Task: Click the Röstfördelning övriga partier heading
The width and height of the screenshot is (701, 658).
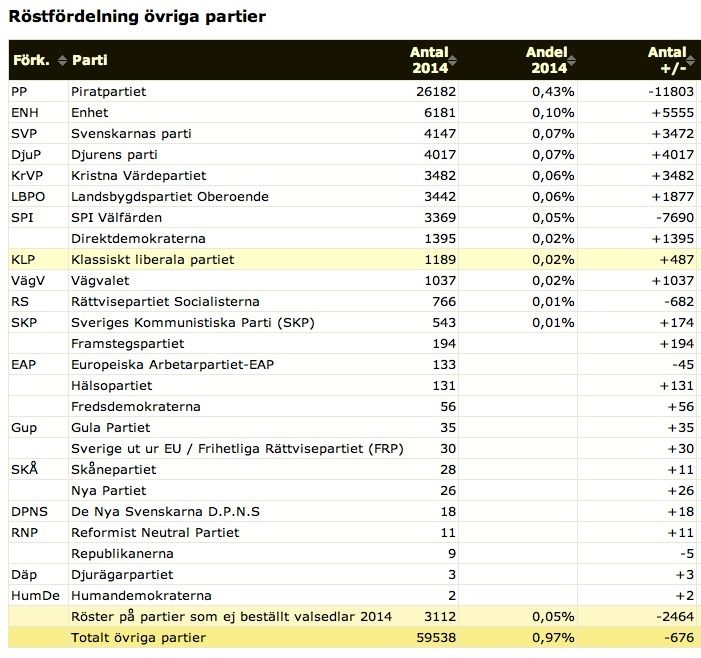Action: point(137,17)
